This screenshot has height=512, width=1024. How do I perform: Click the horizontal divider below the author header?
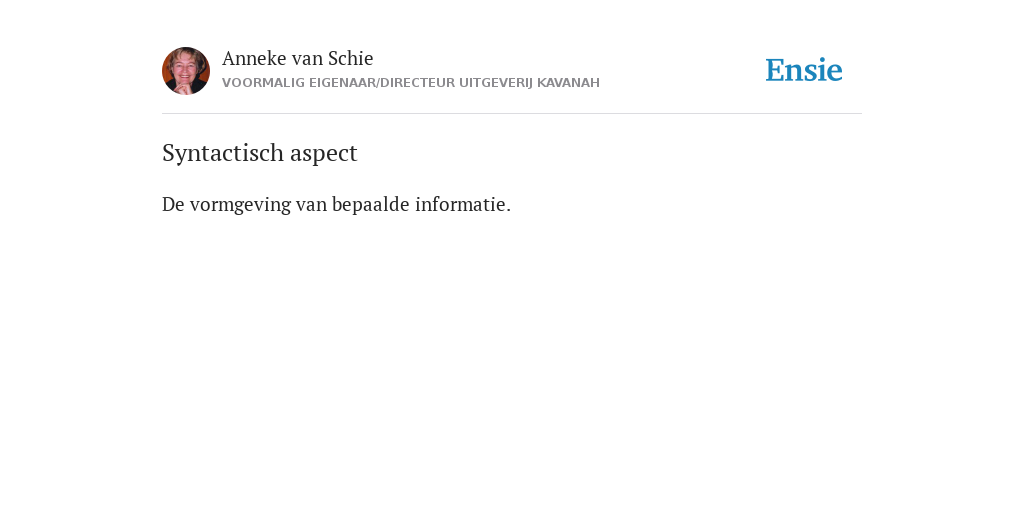(x=512, y=114)
